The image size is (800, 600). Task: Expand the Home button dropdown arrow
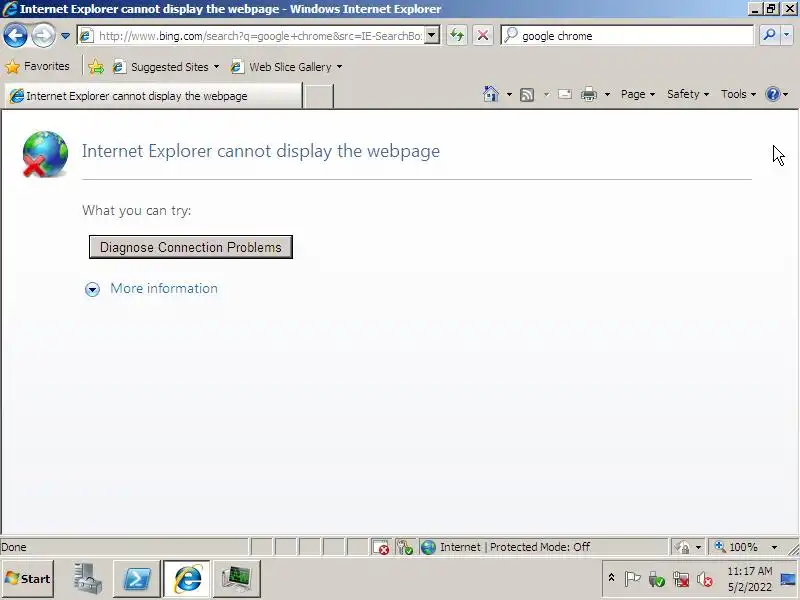click(509, 94)
